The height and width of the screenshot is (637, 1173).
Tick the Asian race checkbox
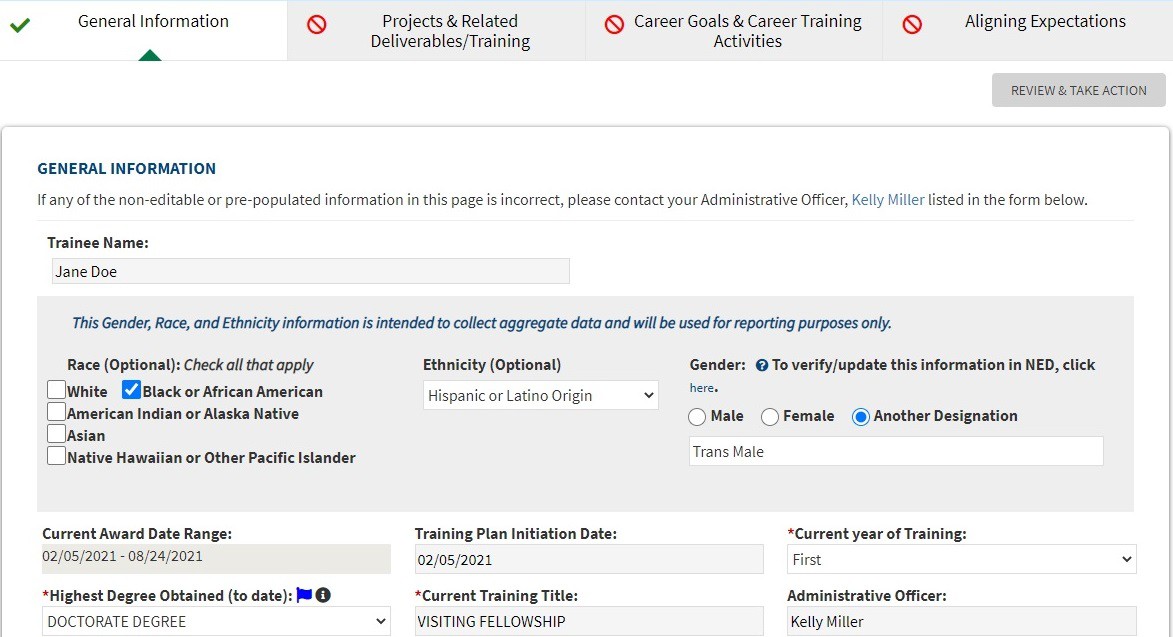(57, 435)
